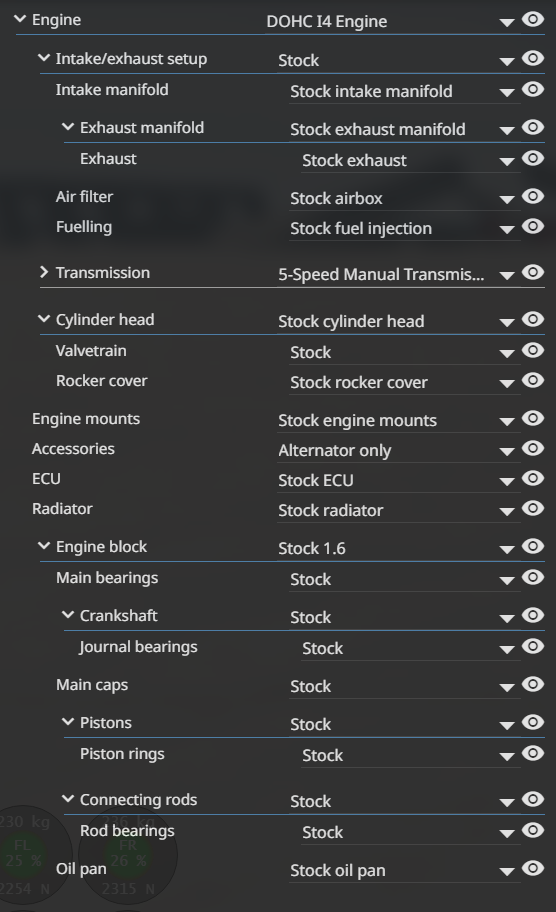556x912 pixels.
Task: Hide the Engine part with eye icon
Action: tap(533, 19)
